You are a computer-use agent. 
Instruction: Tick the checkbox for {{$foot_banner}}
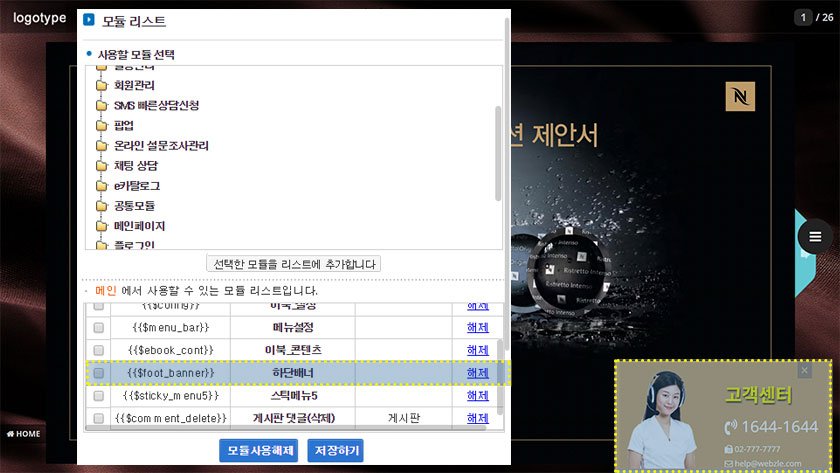[98, 373]
